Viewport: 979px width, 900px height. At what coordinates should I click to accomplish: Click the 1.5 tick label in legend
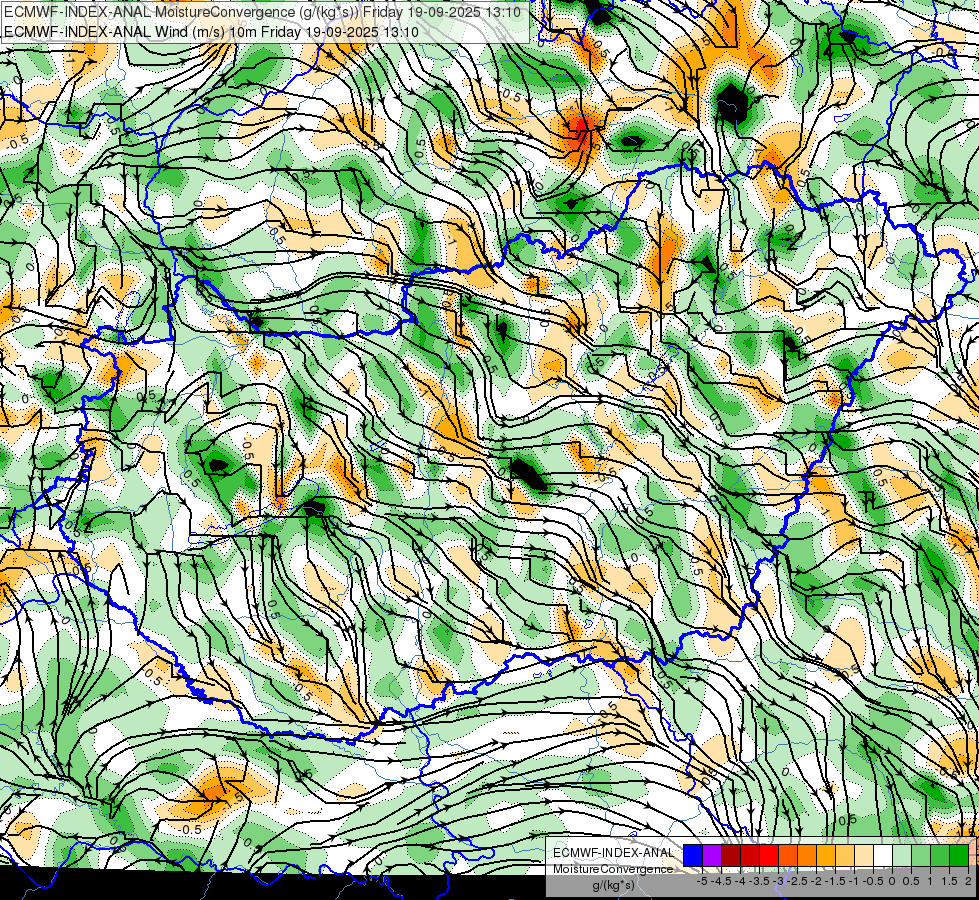click(x=948, y=881)
